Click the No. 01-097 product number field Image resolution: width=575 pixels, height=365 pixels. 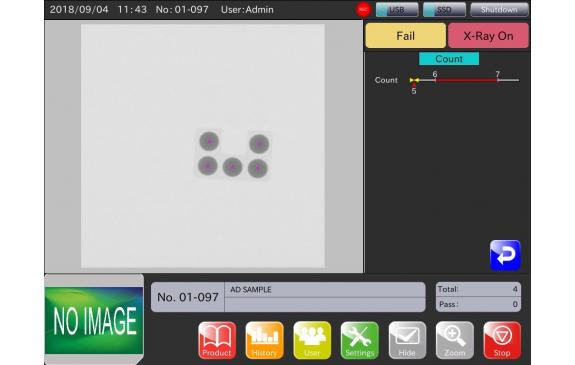click(x=188, y=297)
